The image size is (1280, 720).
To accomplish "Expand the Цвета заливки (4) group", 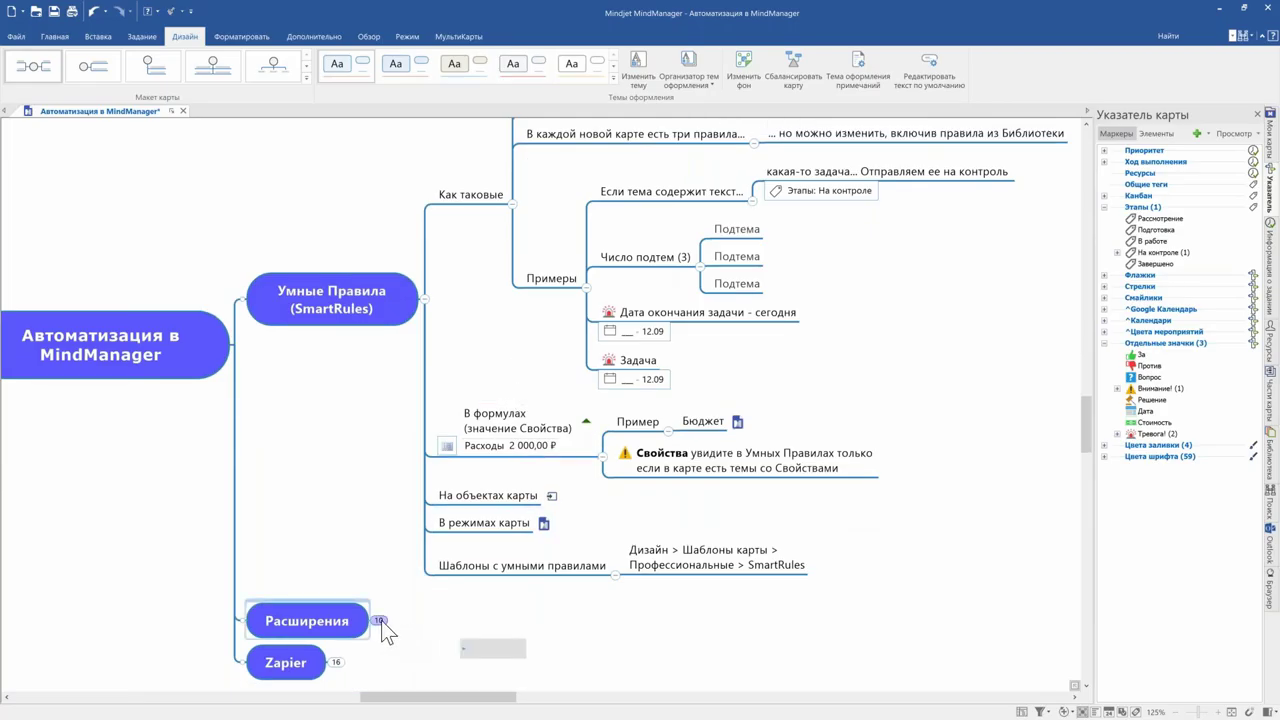I will [1104, 445].
